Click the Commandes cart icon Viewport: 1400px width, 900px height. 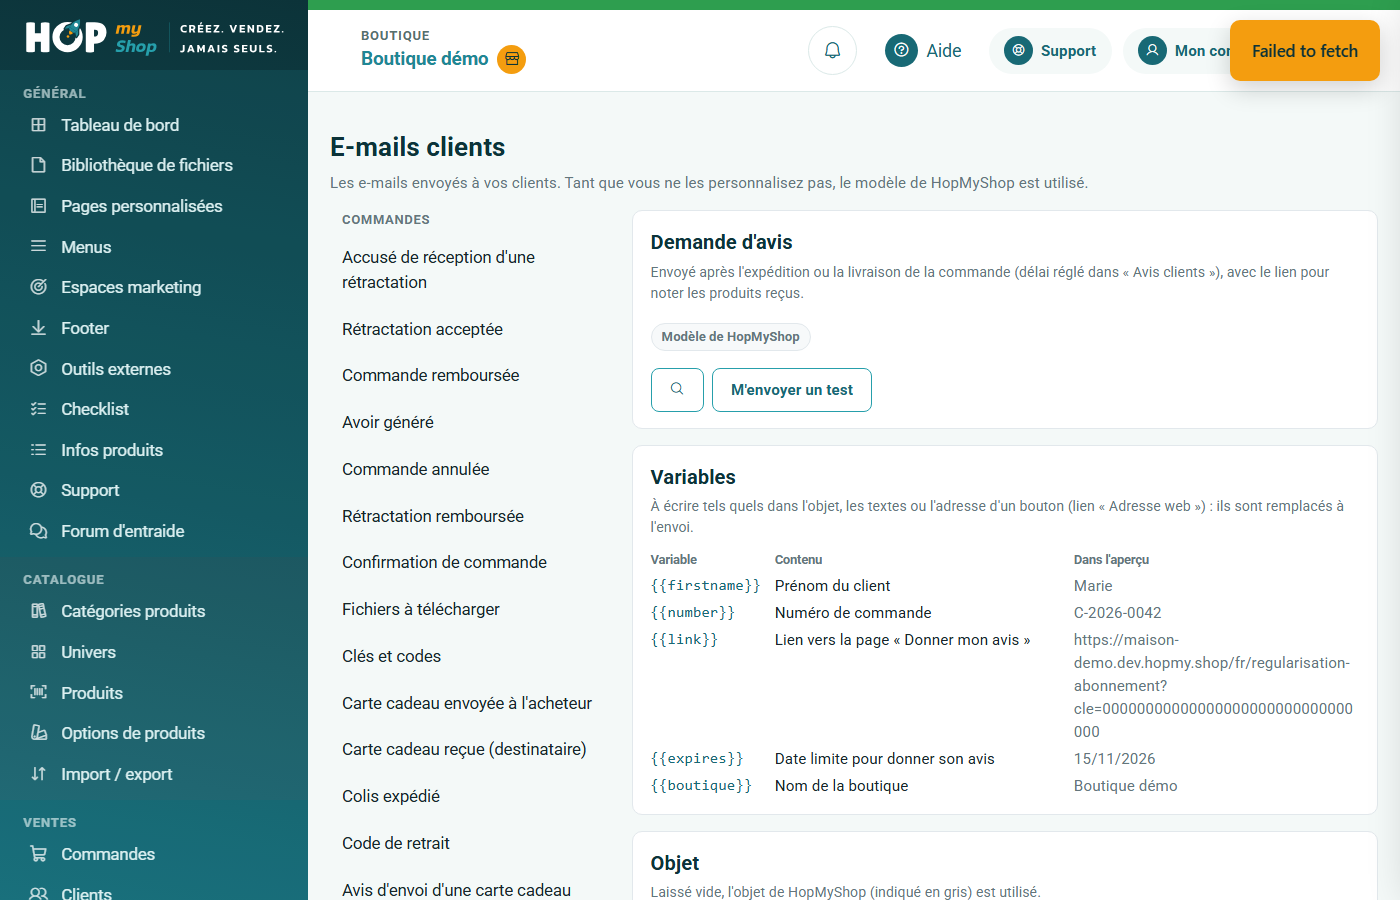(x=38, y=854)
